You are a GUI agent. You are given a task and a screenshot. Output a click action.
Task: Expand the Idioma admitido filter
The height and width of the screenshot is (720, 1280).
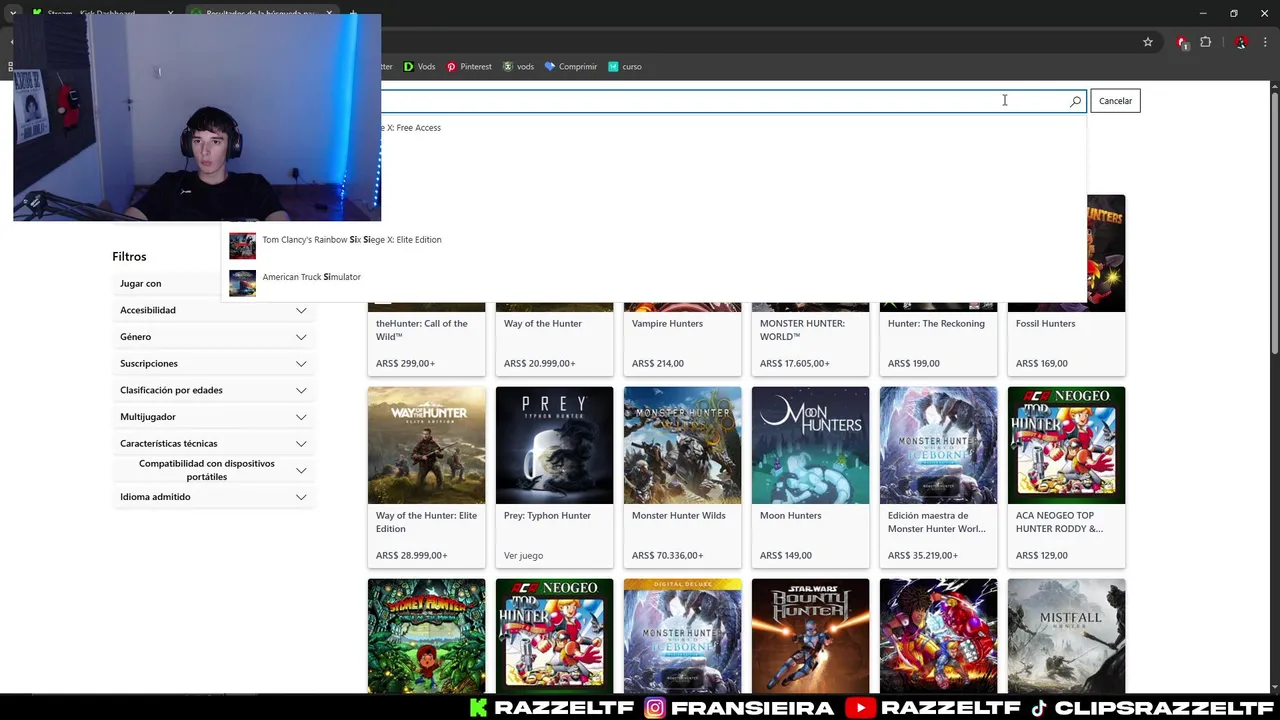(213, 497)
